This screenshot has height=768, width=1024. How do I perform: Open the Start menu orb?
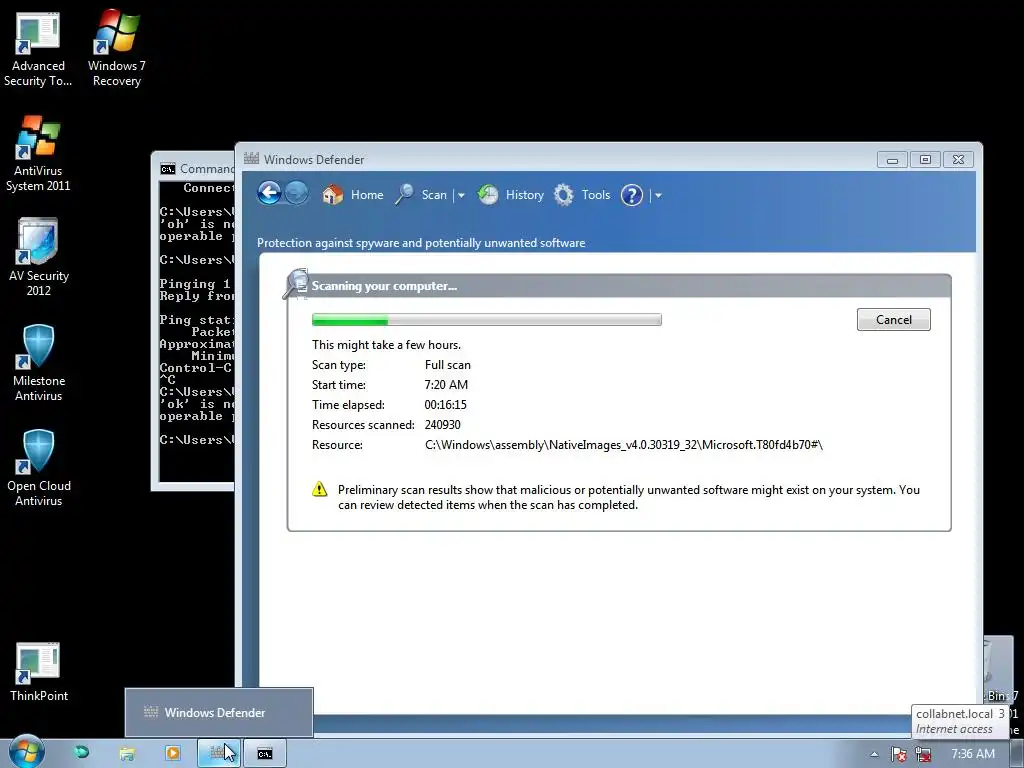(x=26, y=752)
